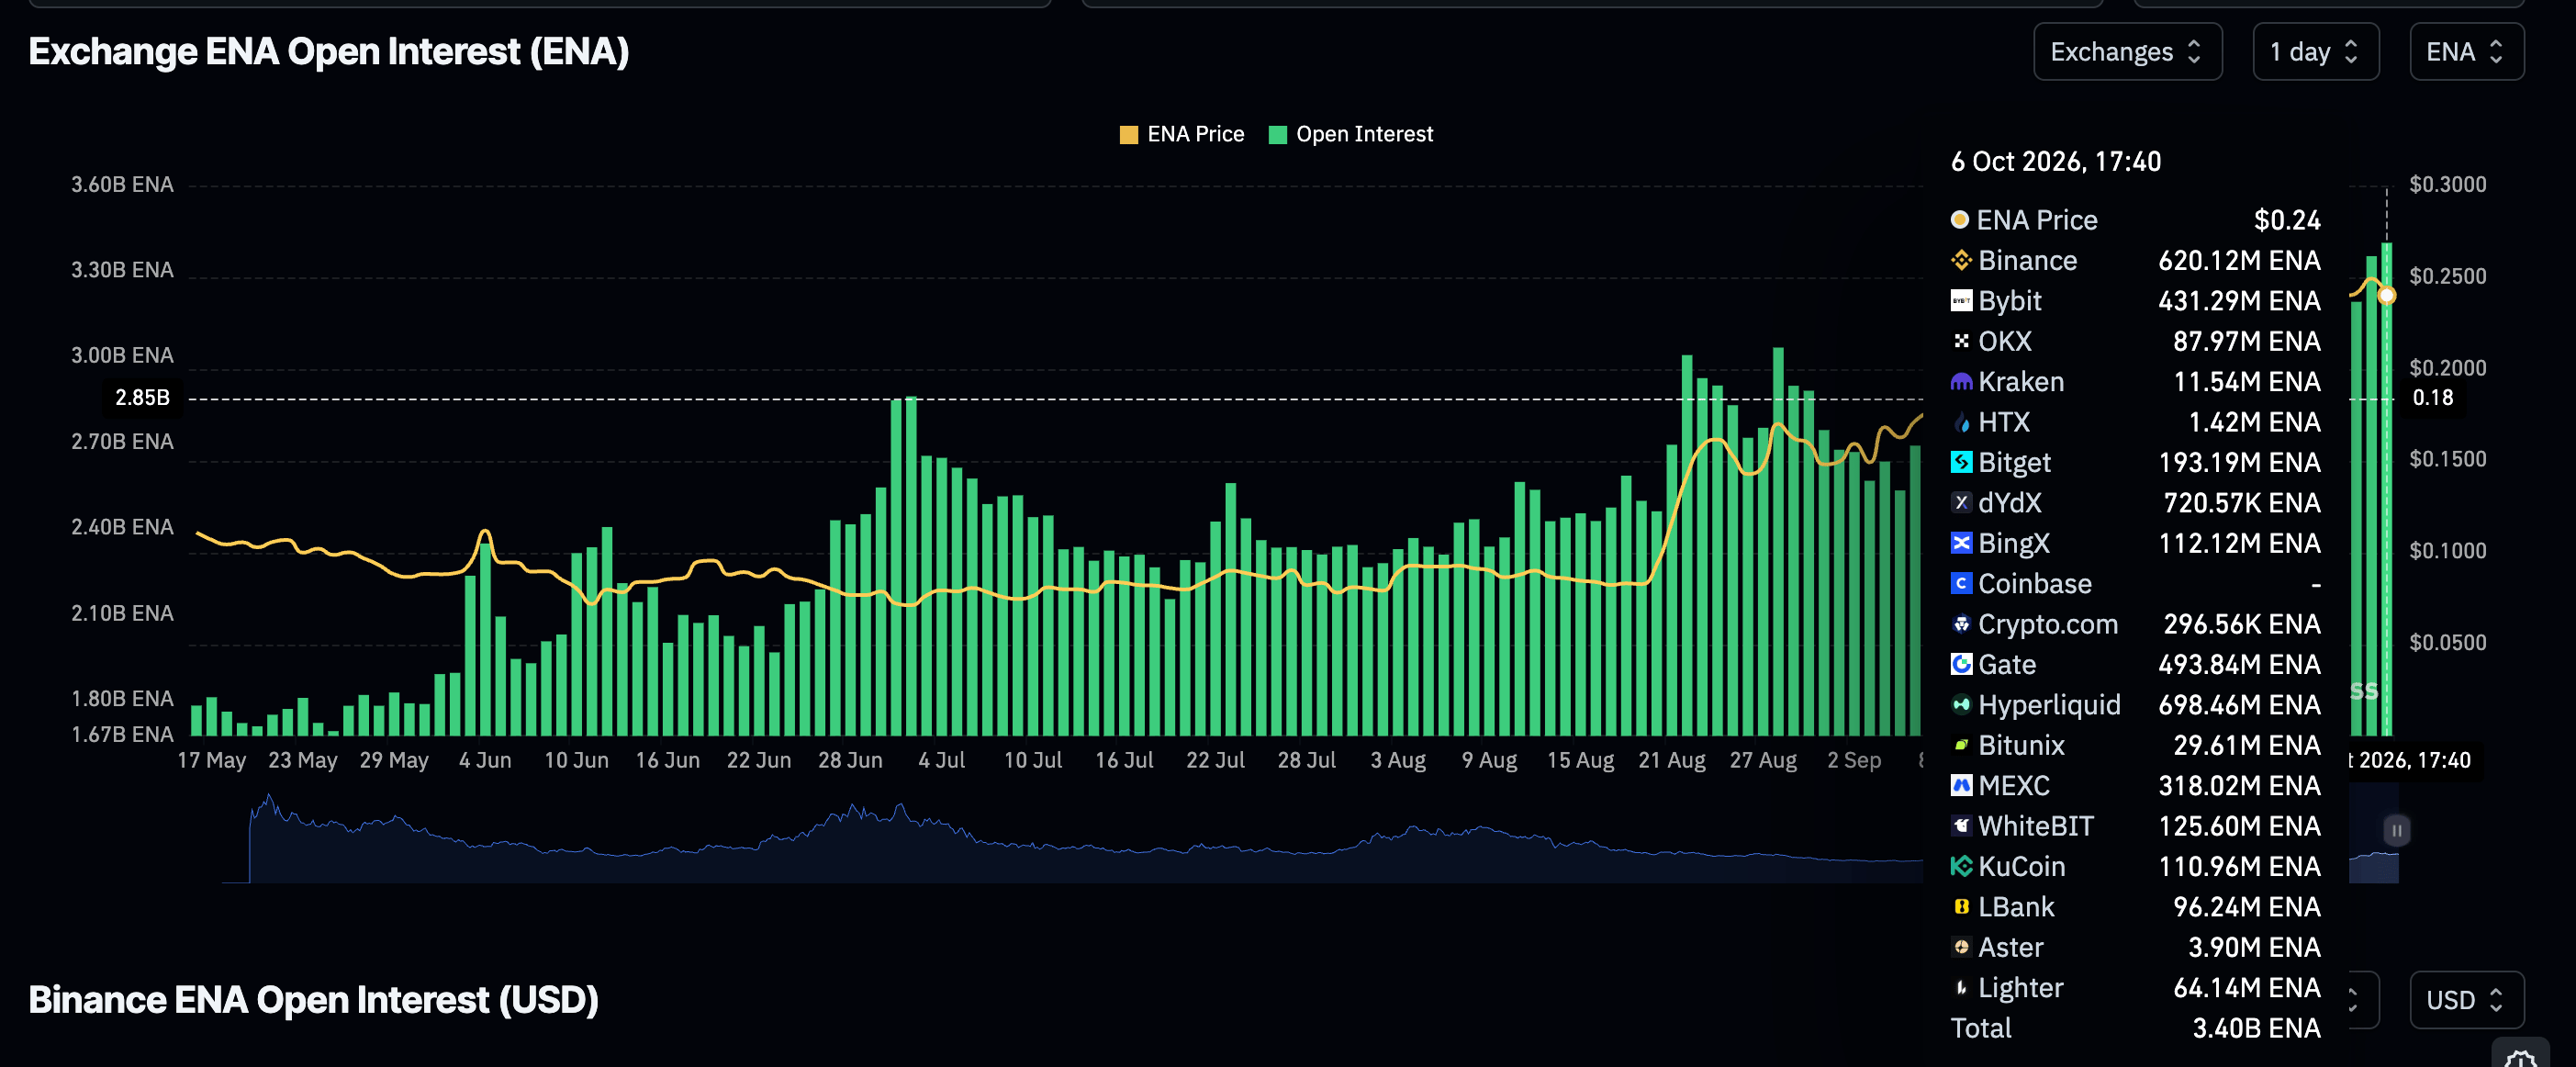Toggle ENA Price legend series
Screen dimensions: 2576x1067
tap(1182, 134)
